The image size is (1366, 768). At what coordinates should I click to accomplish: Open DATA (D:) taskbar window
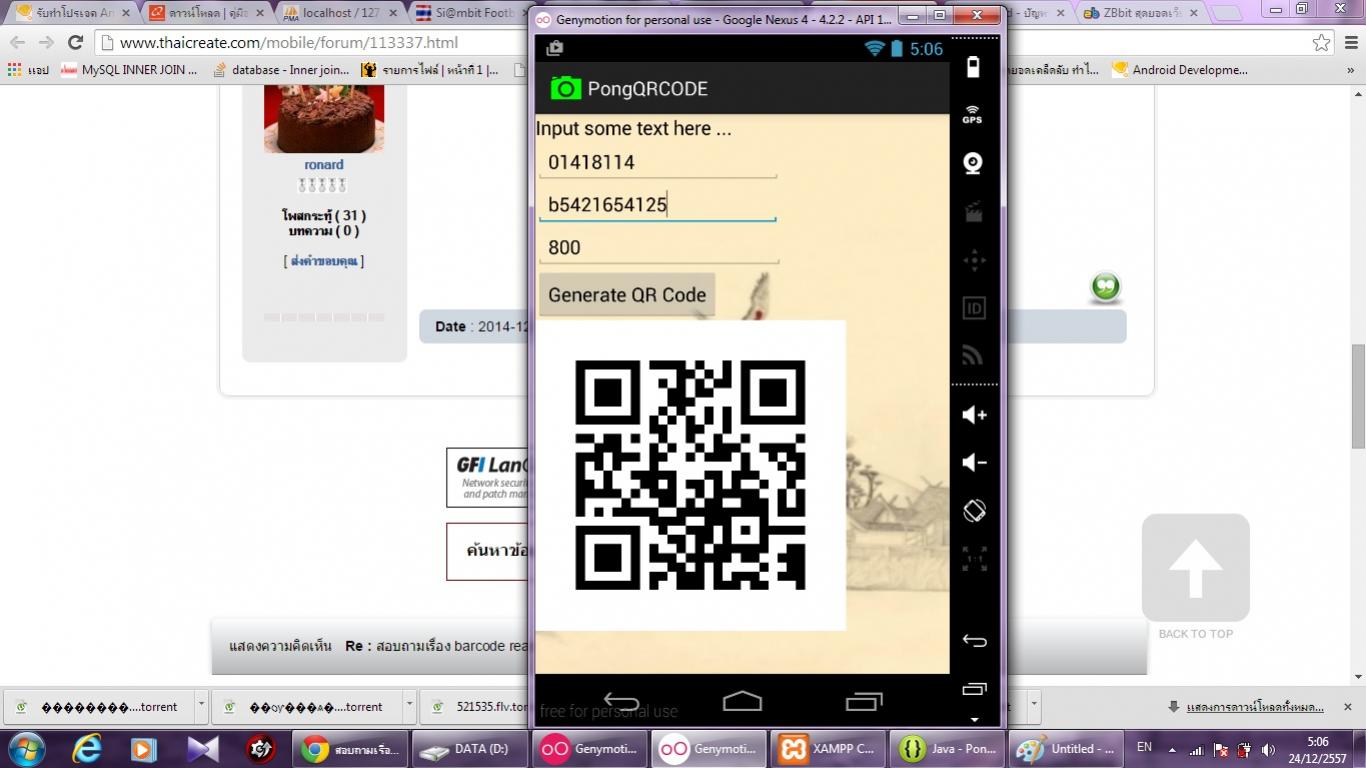click(x=469, y=748)
